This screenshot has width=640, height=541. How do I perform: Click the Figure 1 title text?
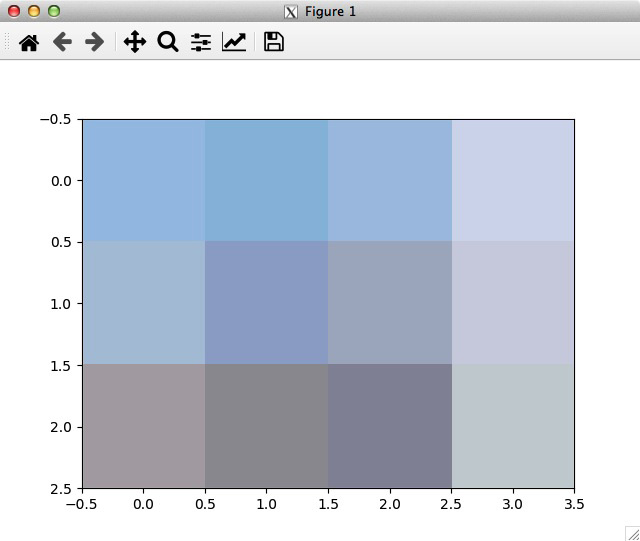pyautogui.click(x=330, y=12)
